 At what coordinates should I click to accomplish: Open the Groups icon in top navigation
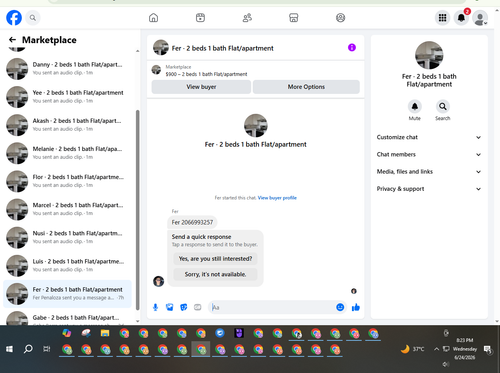click(340, 18)
